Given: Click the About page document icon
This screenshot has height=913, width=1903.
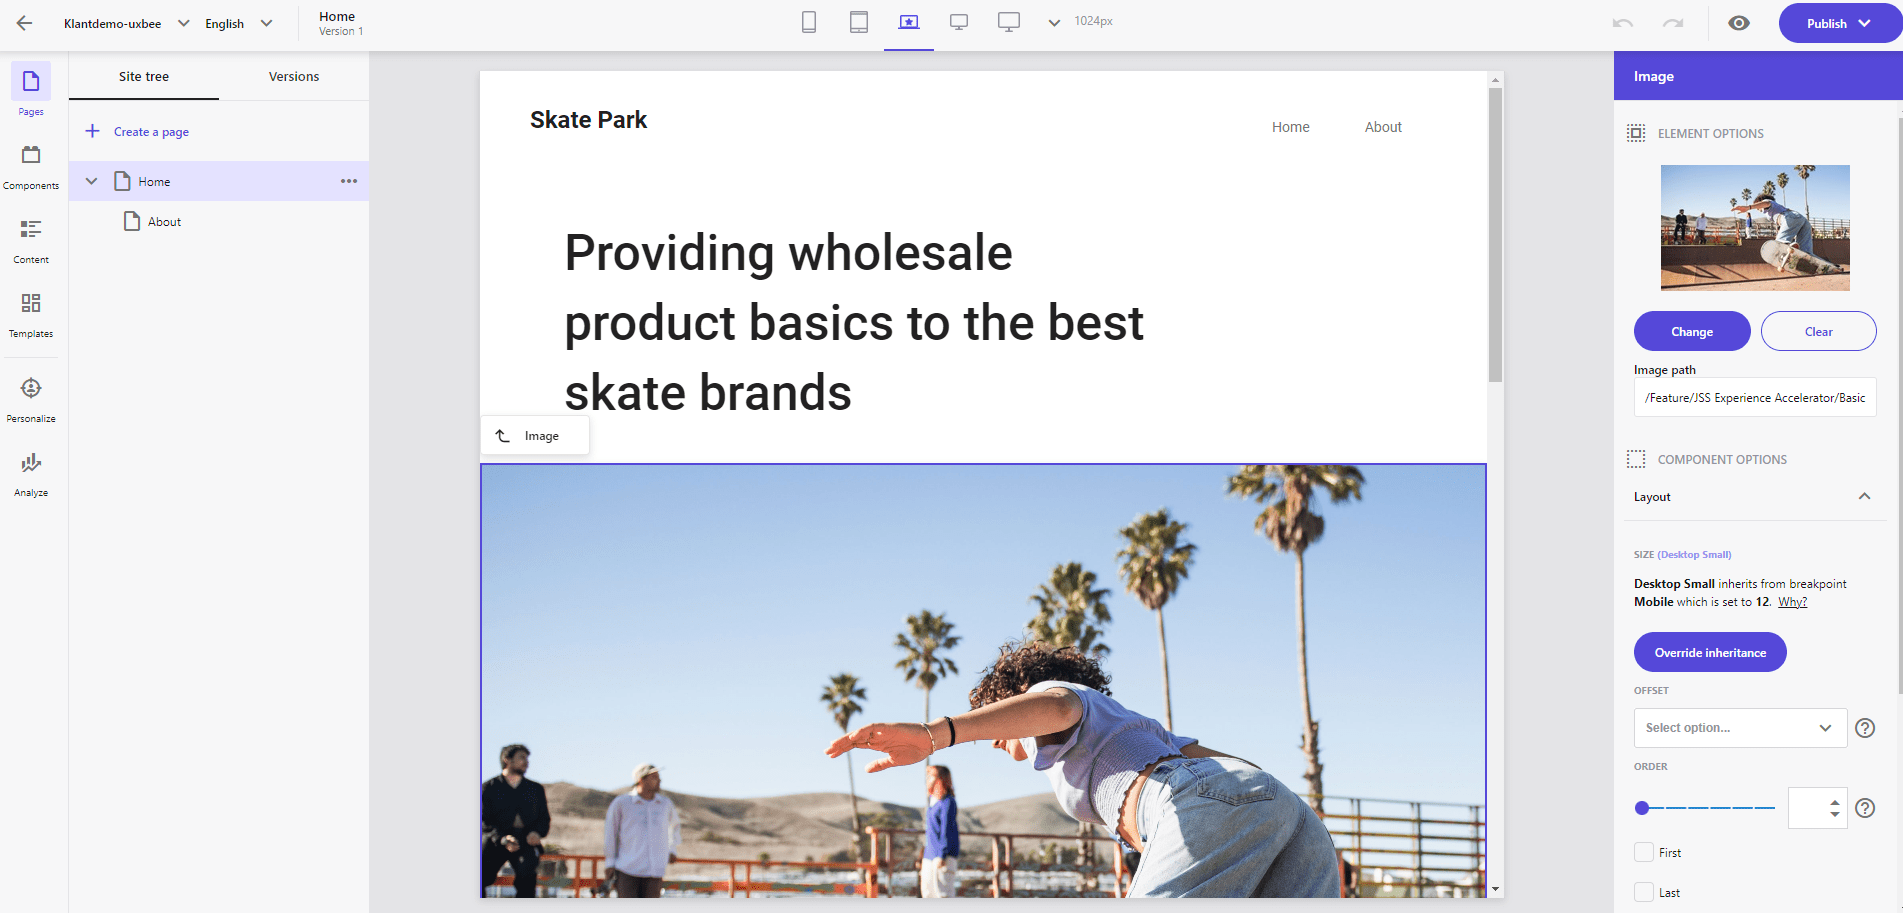Looking at the screenshot, I should pos(132,221).
